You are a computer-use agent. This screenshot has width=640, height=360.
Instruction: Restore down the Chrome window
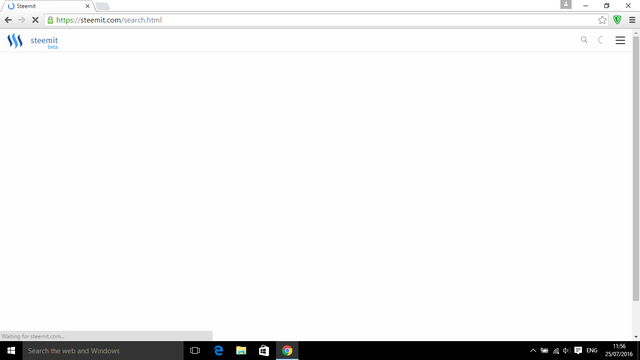pos(607,6)
